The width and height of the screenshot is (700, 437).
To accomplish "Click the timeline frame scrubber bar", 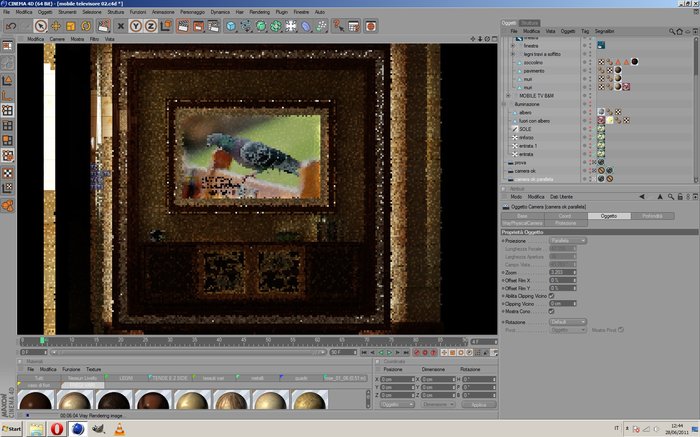I will [x=244, y=341].
